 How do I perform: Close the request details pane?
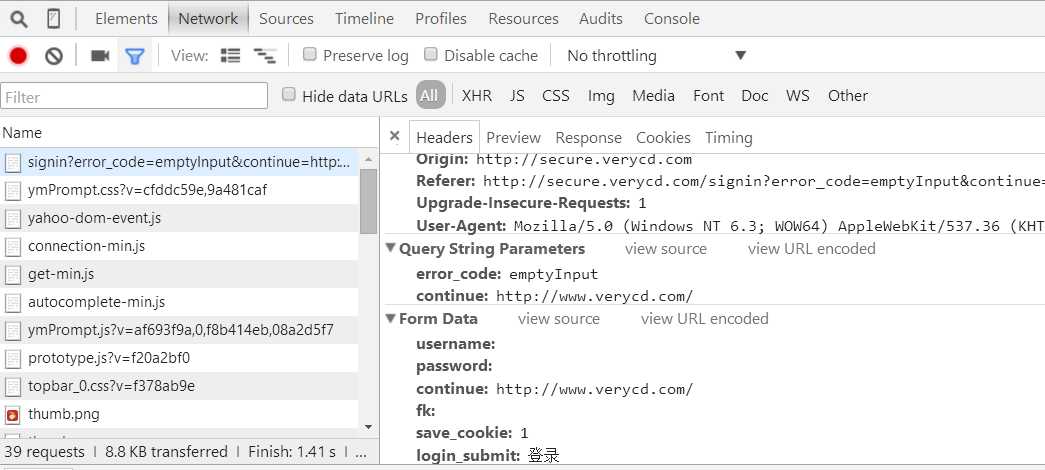[x=395, y=136]
